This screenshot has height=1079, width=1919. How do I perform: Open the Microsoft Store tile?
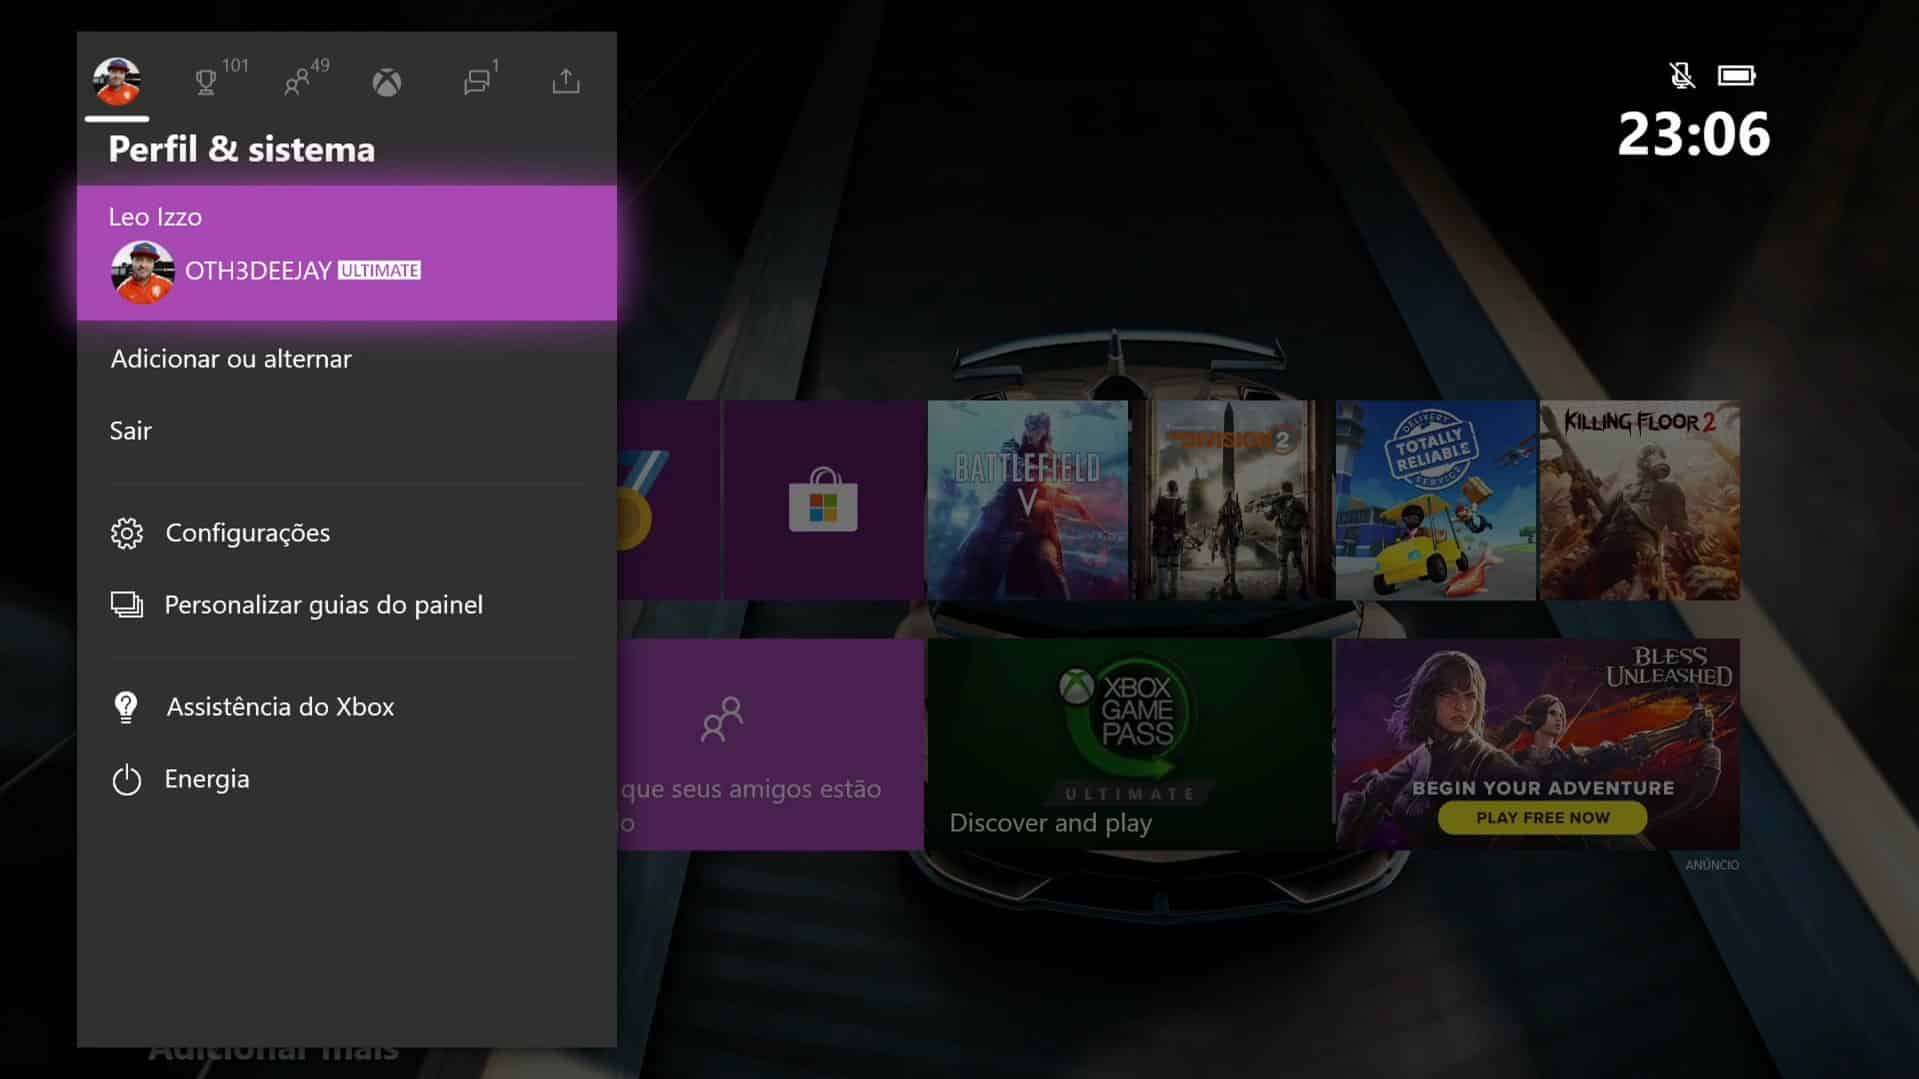(x=824, y=500)
